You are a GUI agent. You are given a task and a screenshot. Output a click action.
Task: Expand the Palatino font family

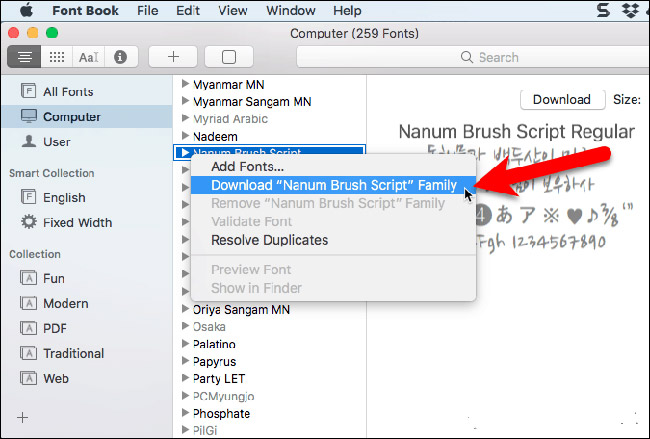tap(185, 343)
